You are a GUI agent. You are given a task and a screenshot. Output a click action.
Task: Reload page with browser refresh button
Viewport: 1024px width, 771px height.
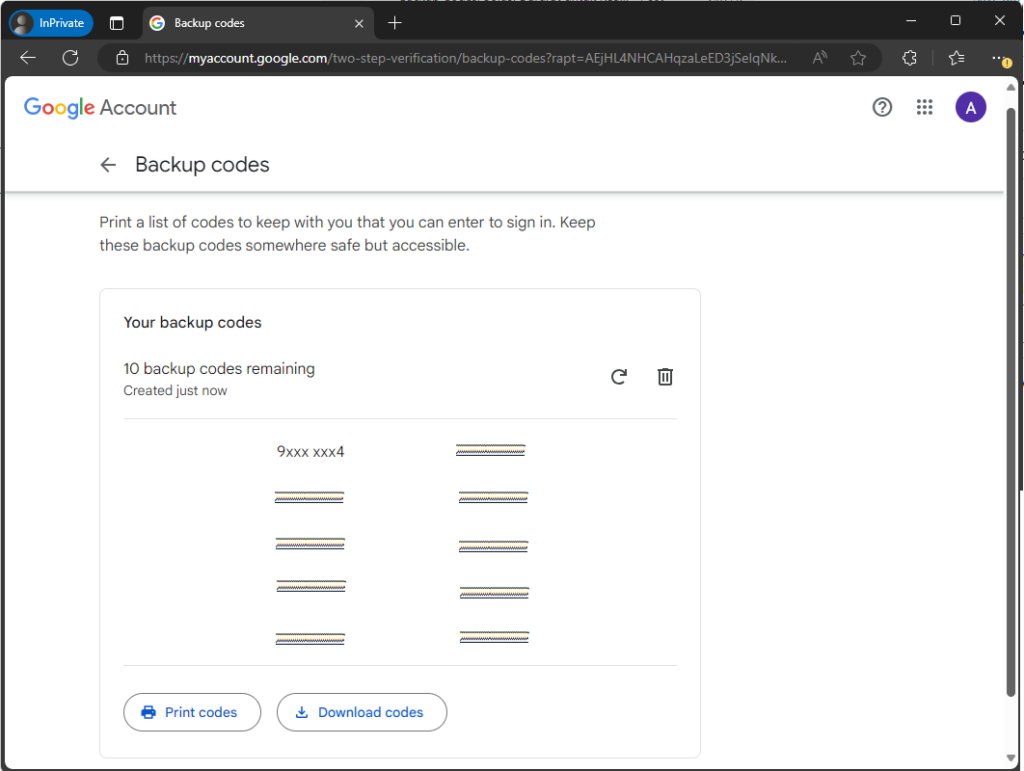click(70, 58)
